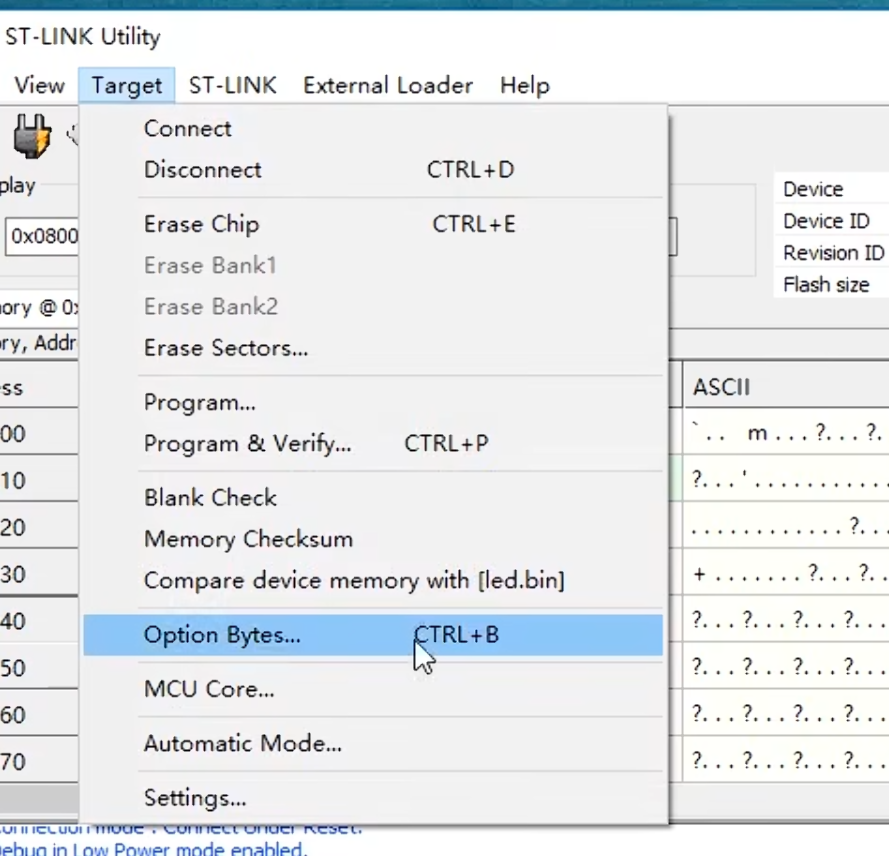Viewport: 889px width, 856px height.
Task: Open the Help menu
Action: [524, 86]
